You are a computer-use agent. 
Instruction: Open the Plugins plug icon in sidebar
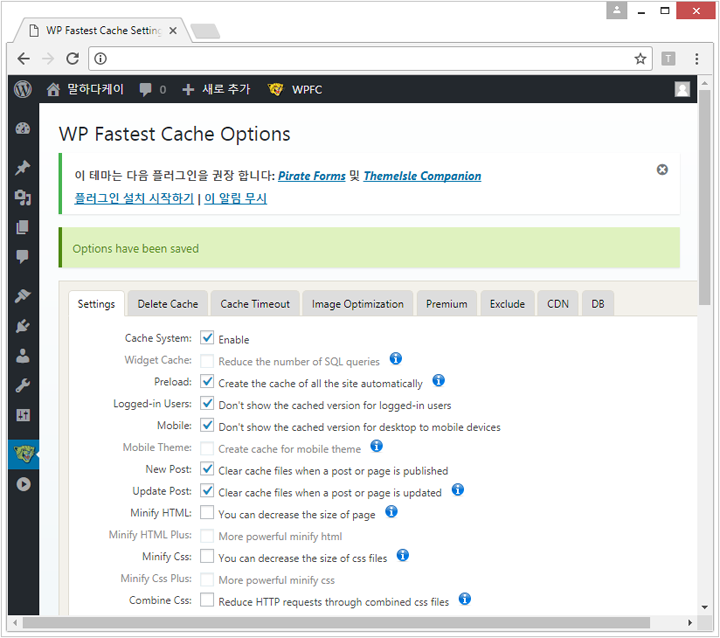click(x=23, y=326)
